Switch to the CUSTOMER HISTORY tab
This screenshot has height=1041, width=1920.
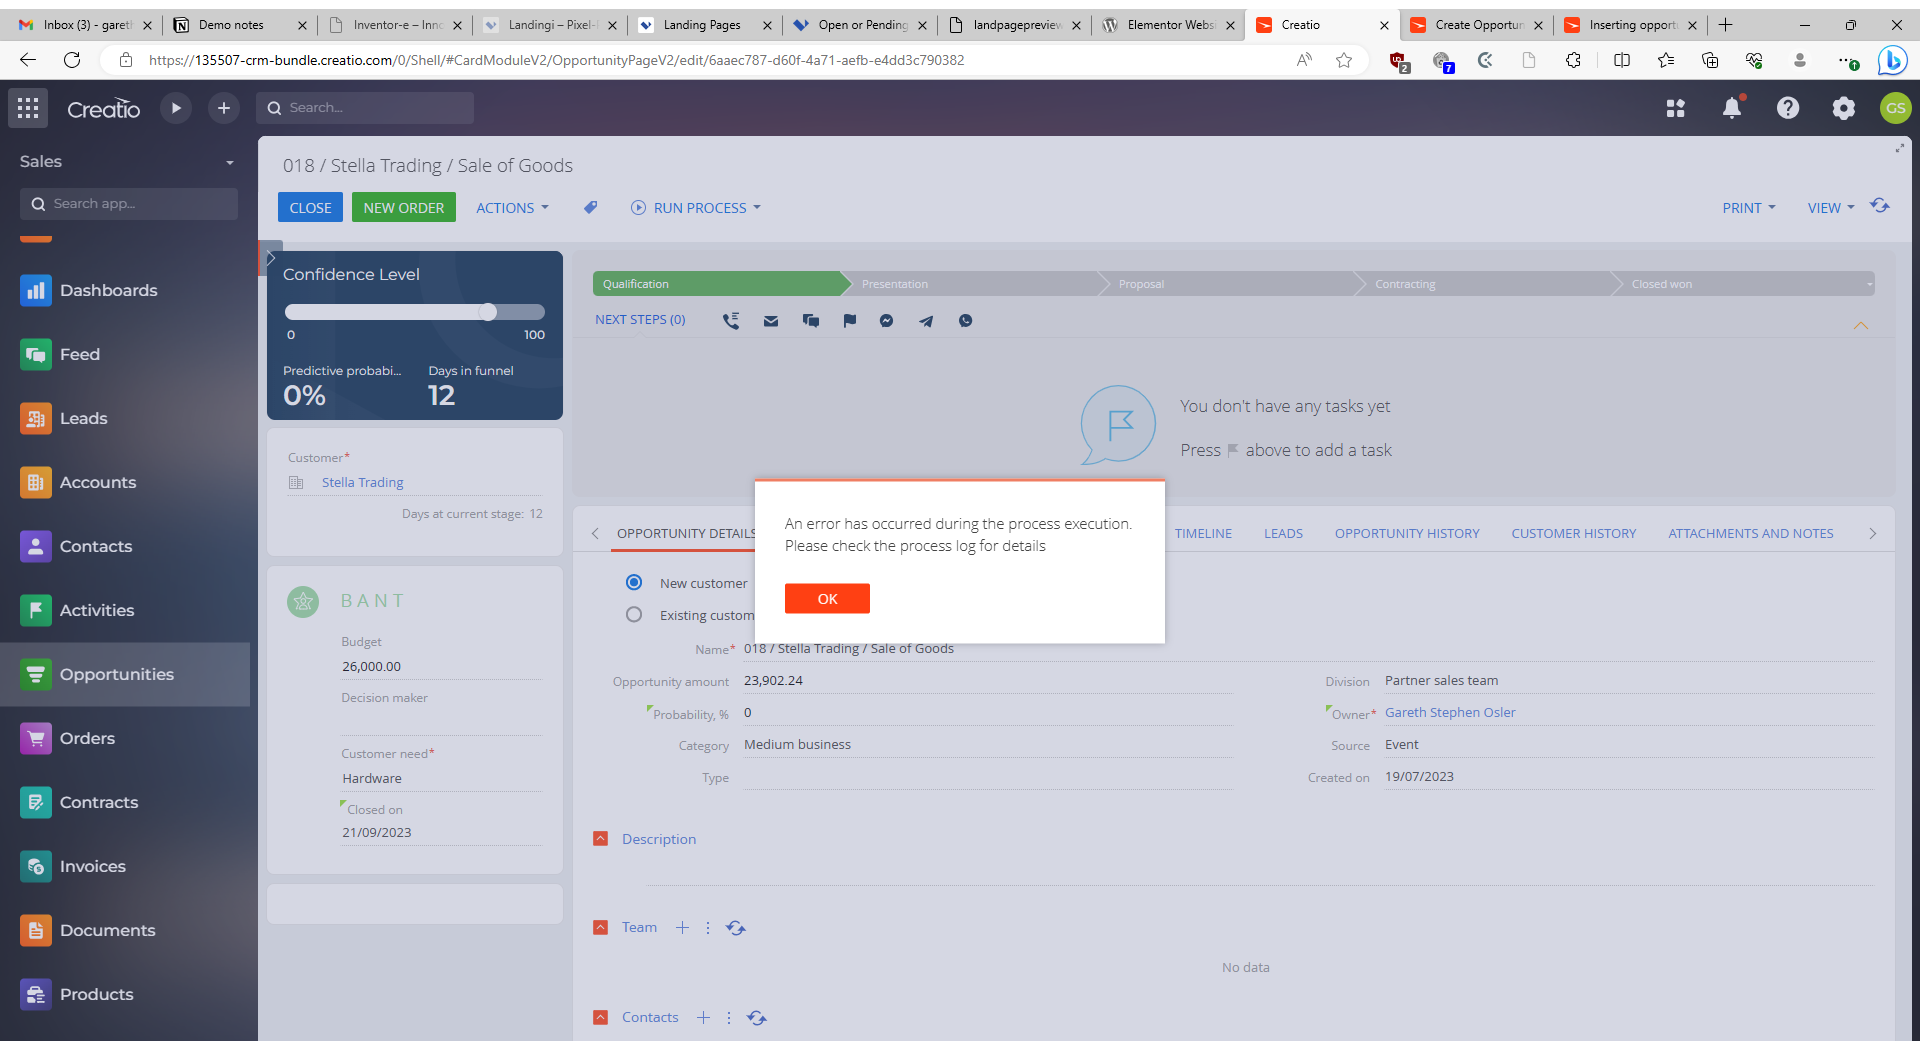pos(1574,534)
